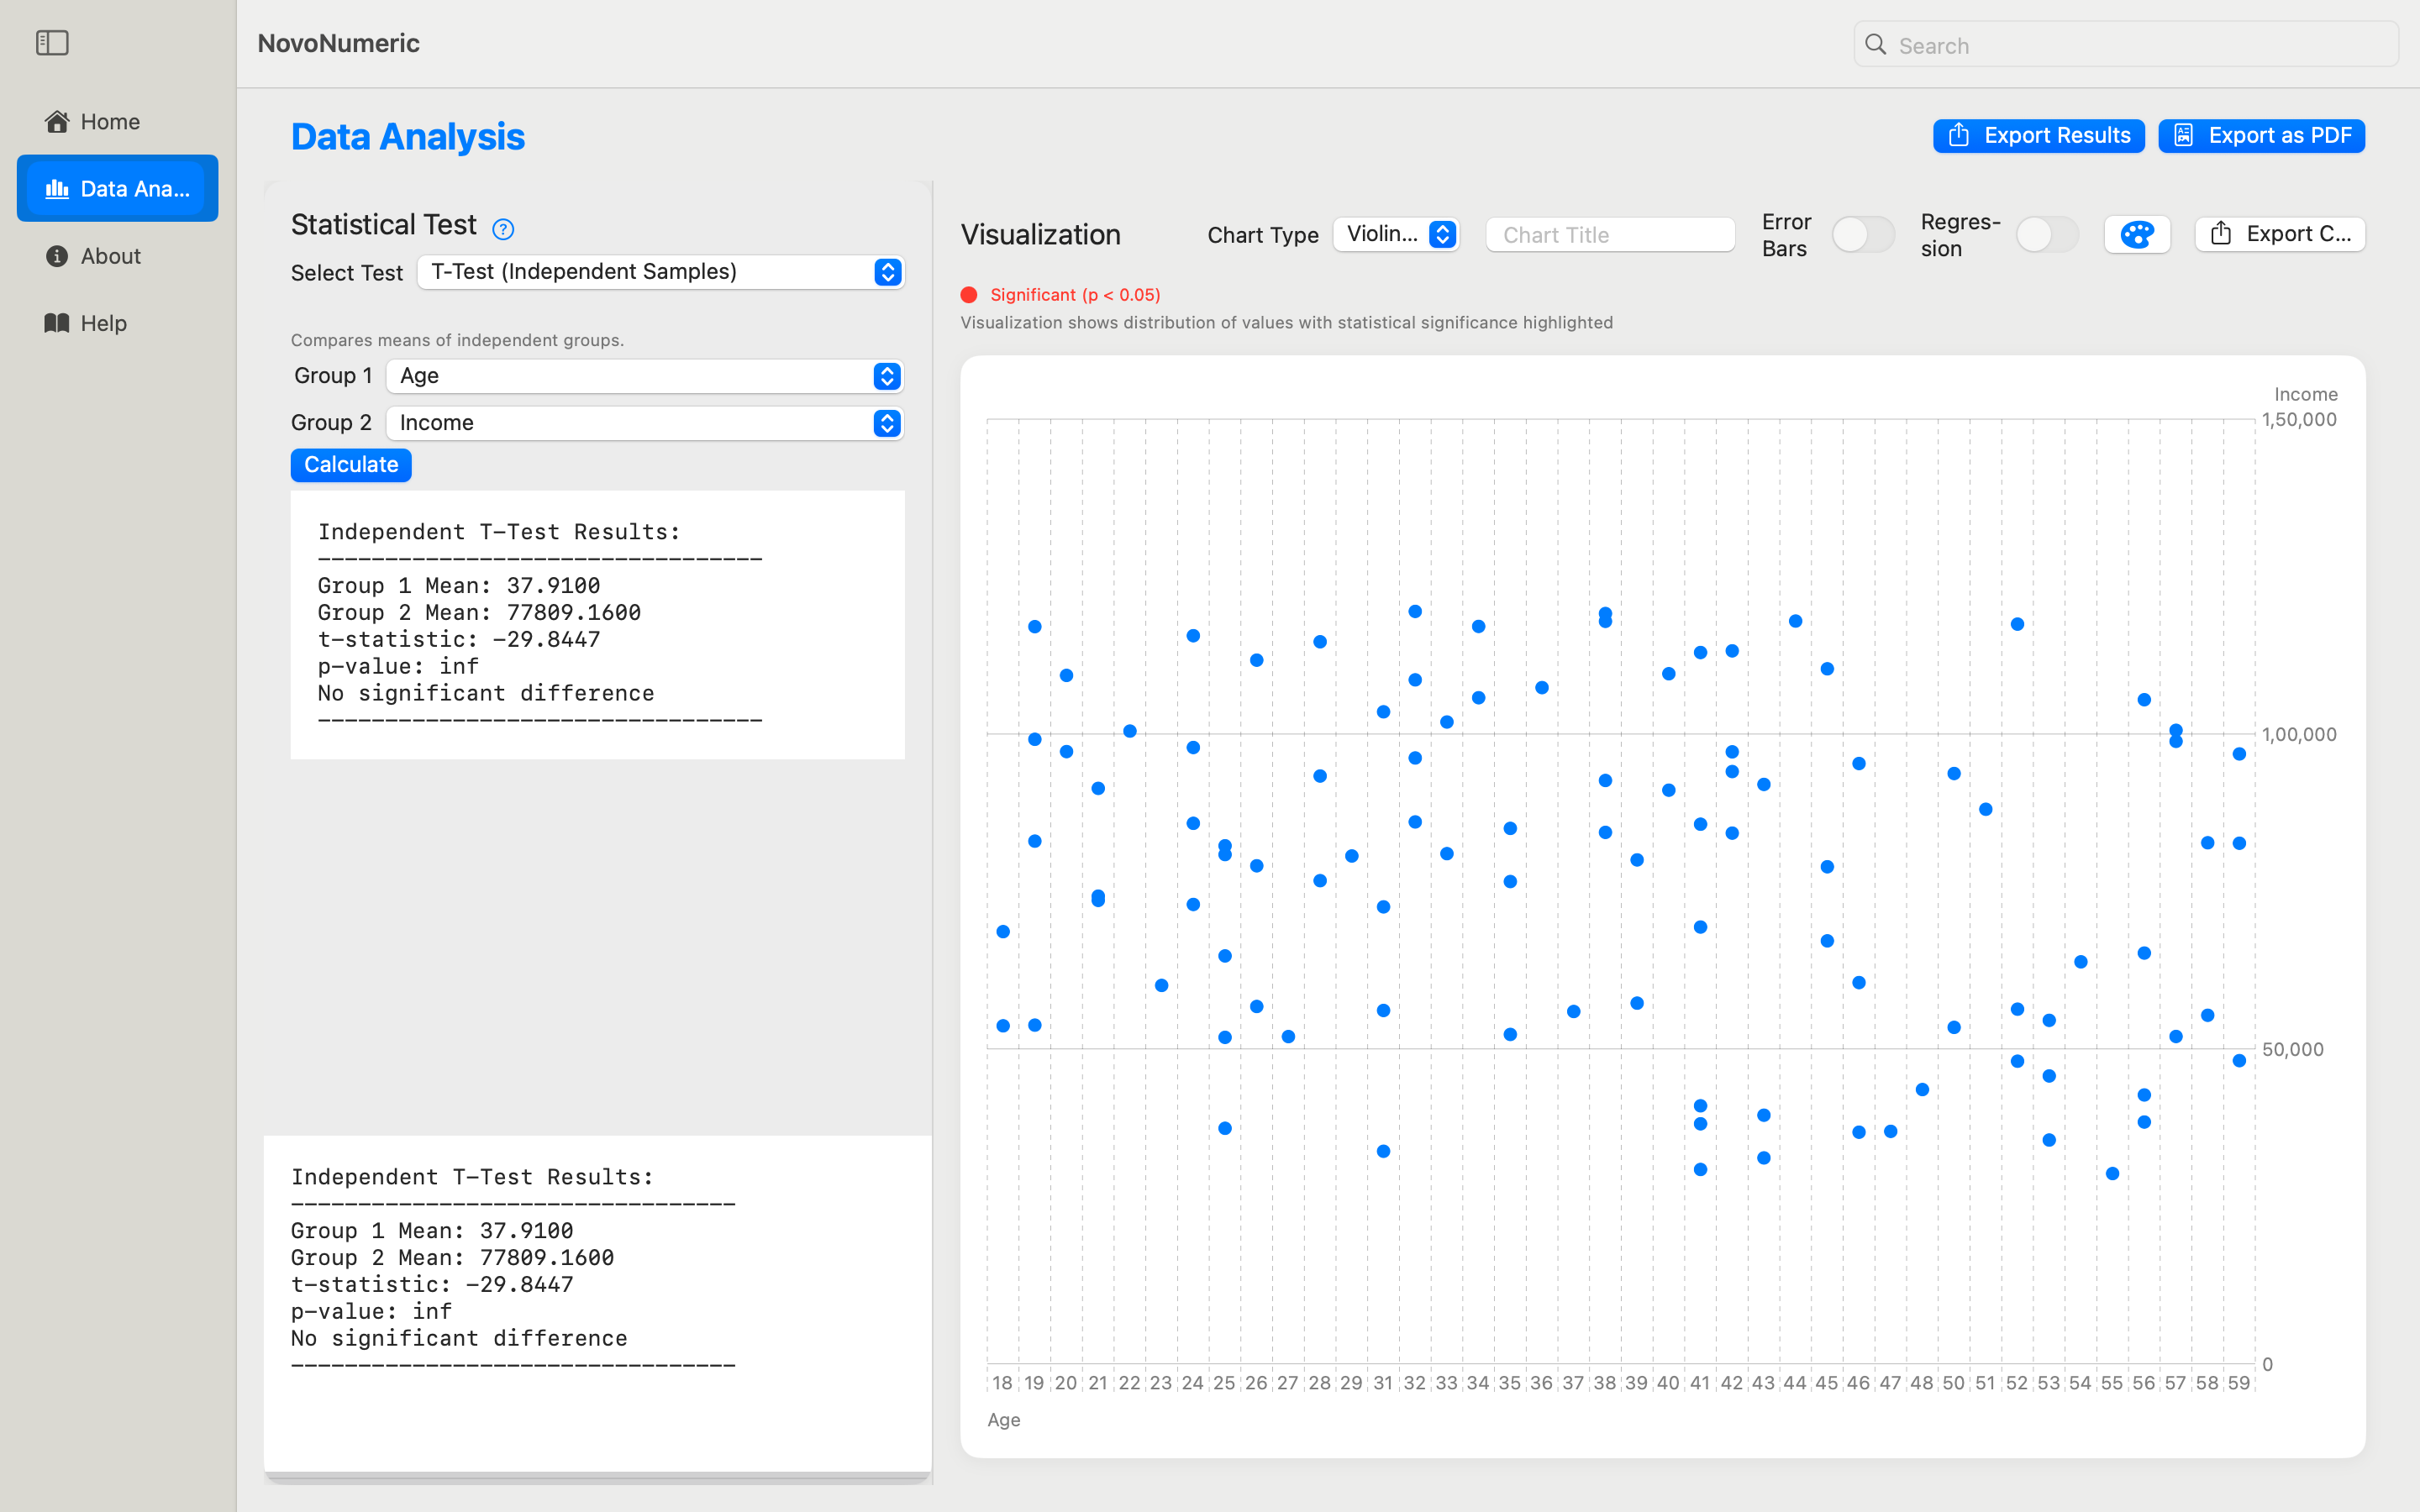Open the Group 1 Age dropdown
The height and width of the screenshot is (1512, 2420).
645,376
